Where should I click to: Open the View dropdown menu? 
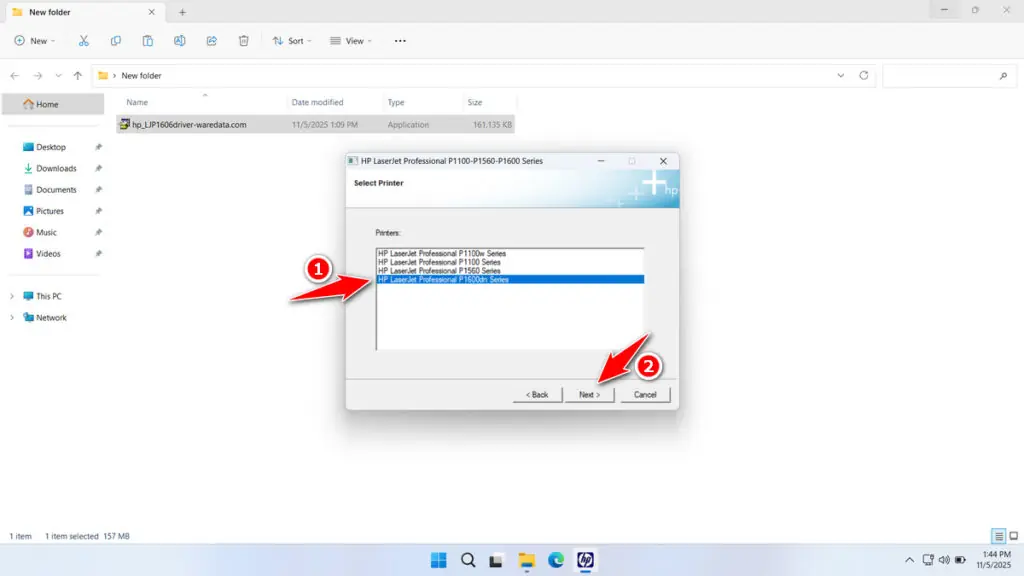coord(351,40)
